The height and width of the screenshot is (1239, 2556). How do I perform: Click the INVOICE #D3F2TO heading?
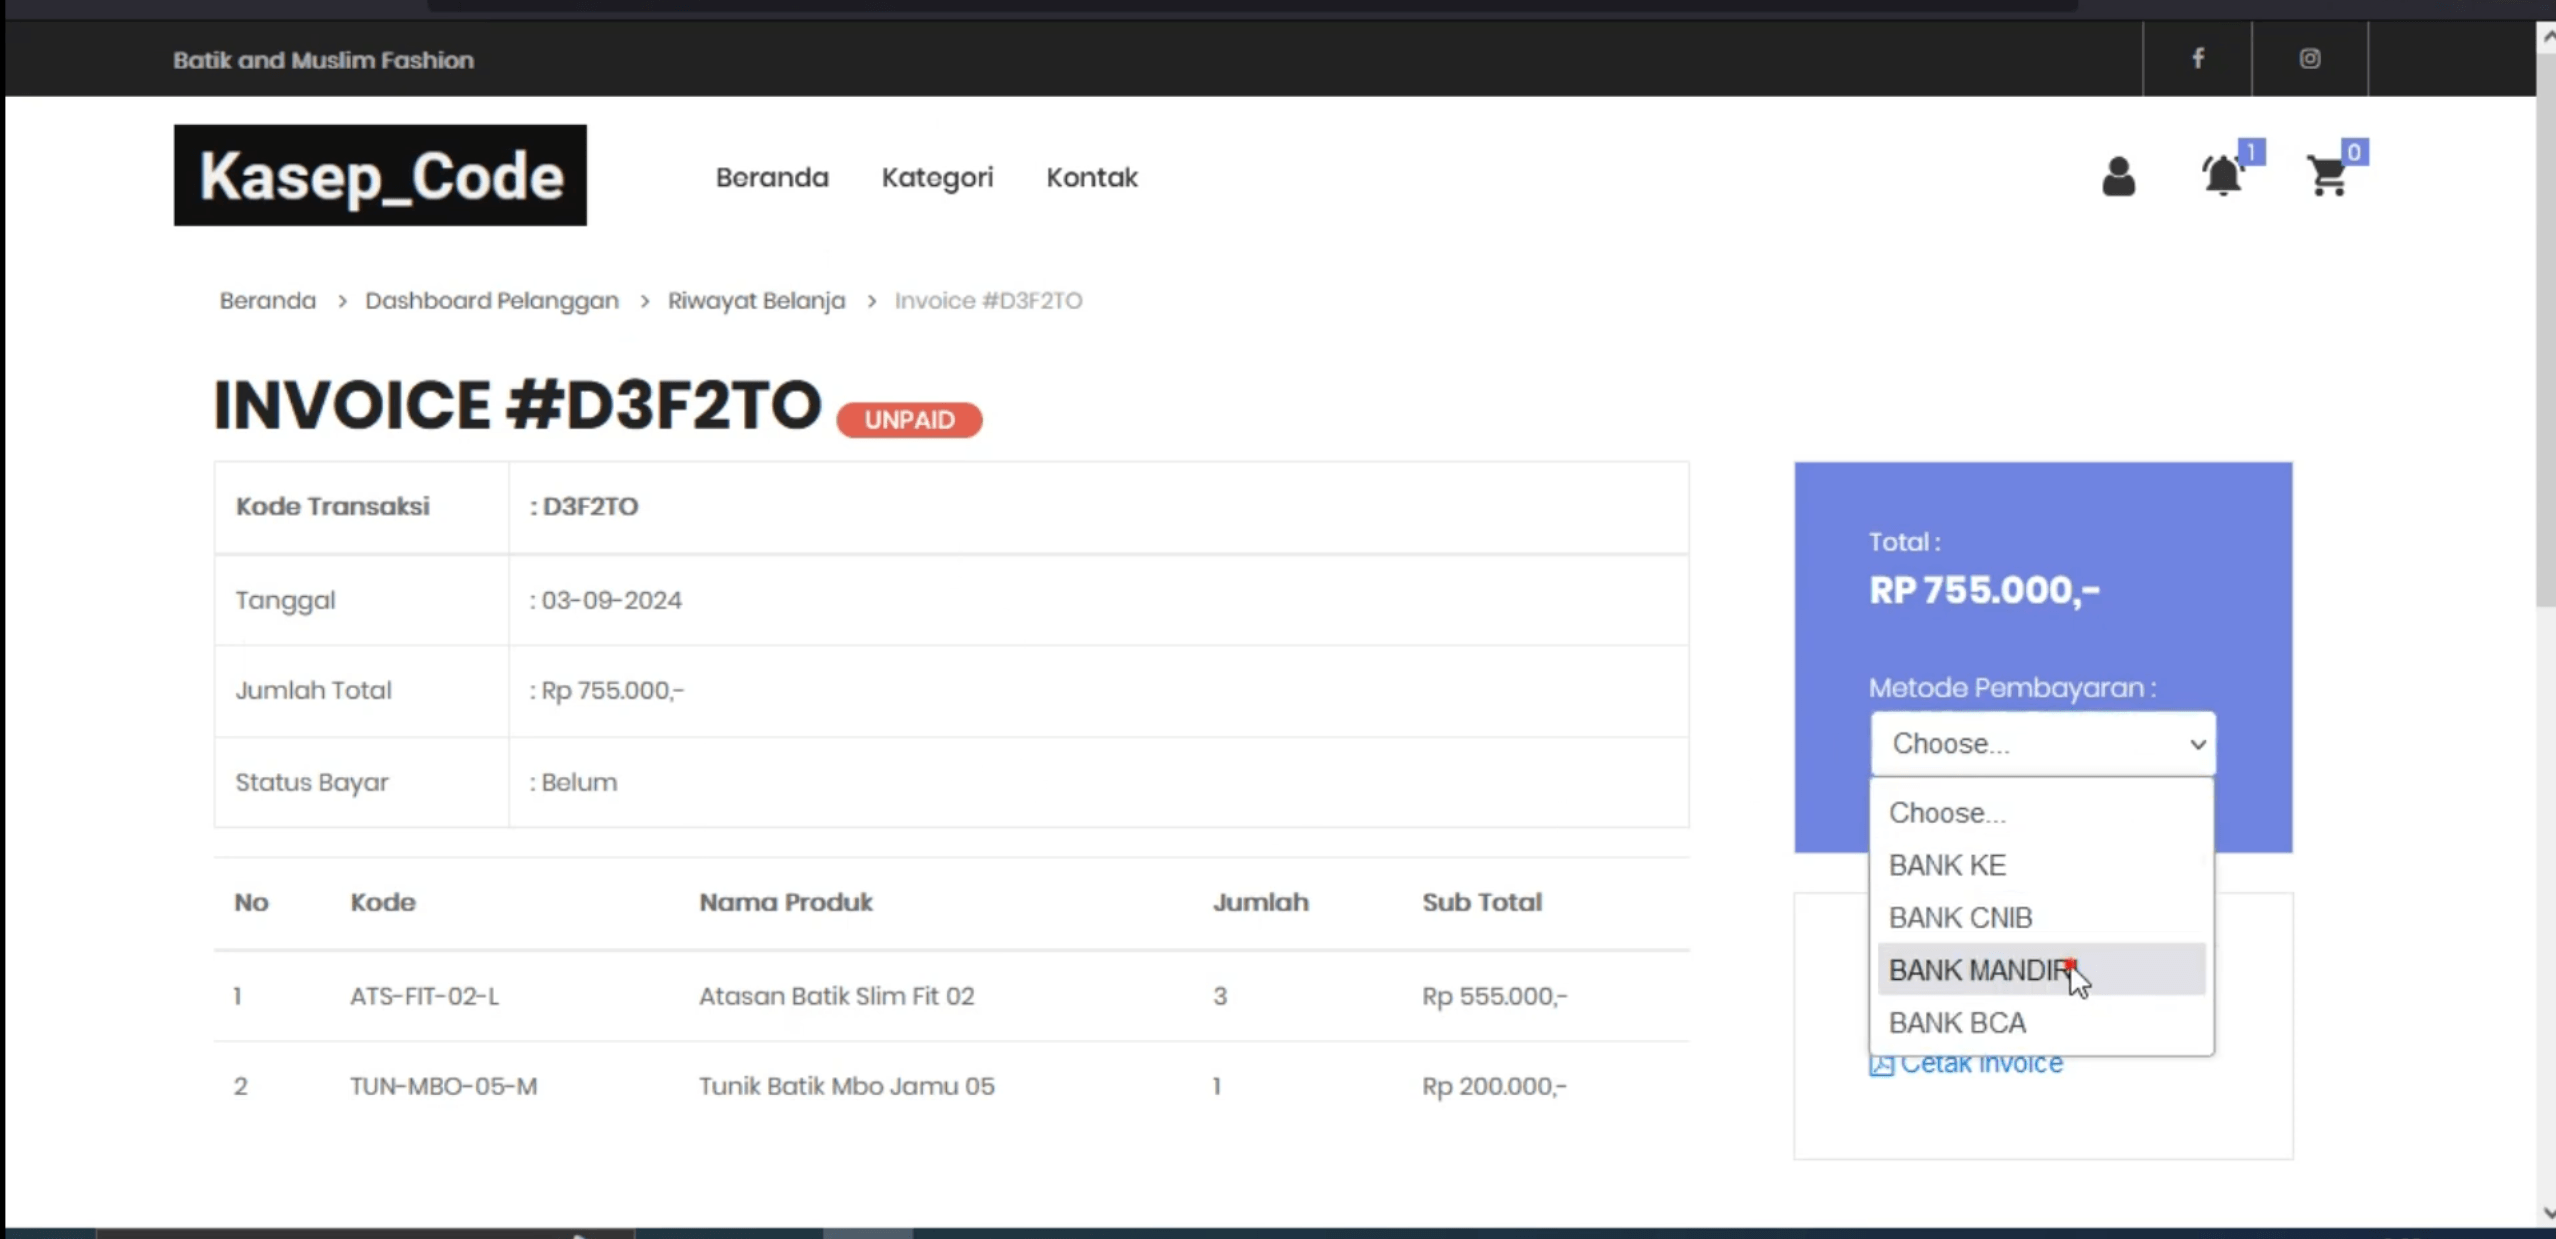517,405
